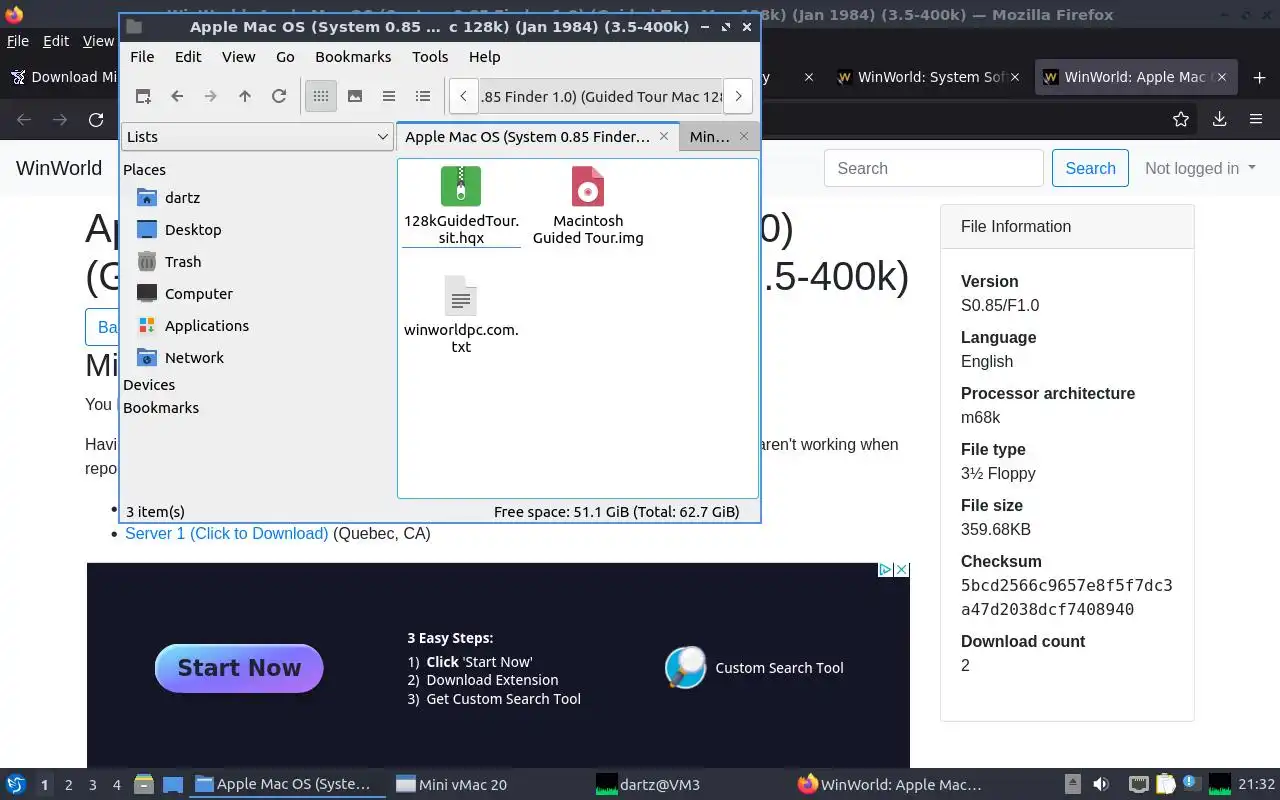Bookmark this page with star icon
The height and width of the screenshot is (800, 1280).
pos(1181,120)
